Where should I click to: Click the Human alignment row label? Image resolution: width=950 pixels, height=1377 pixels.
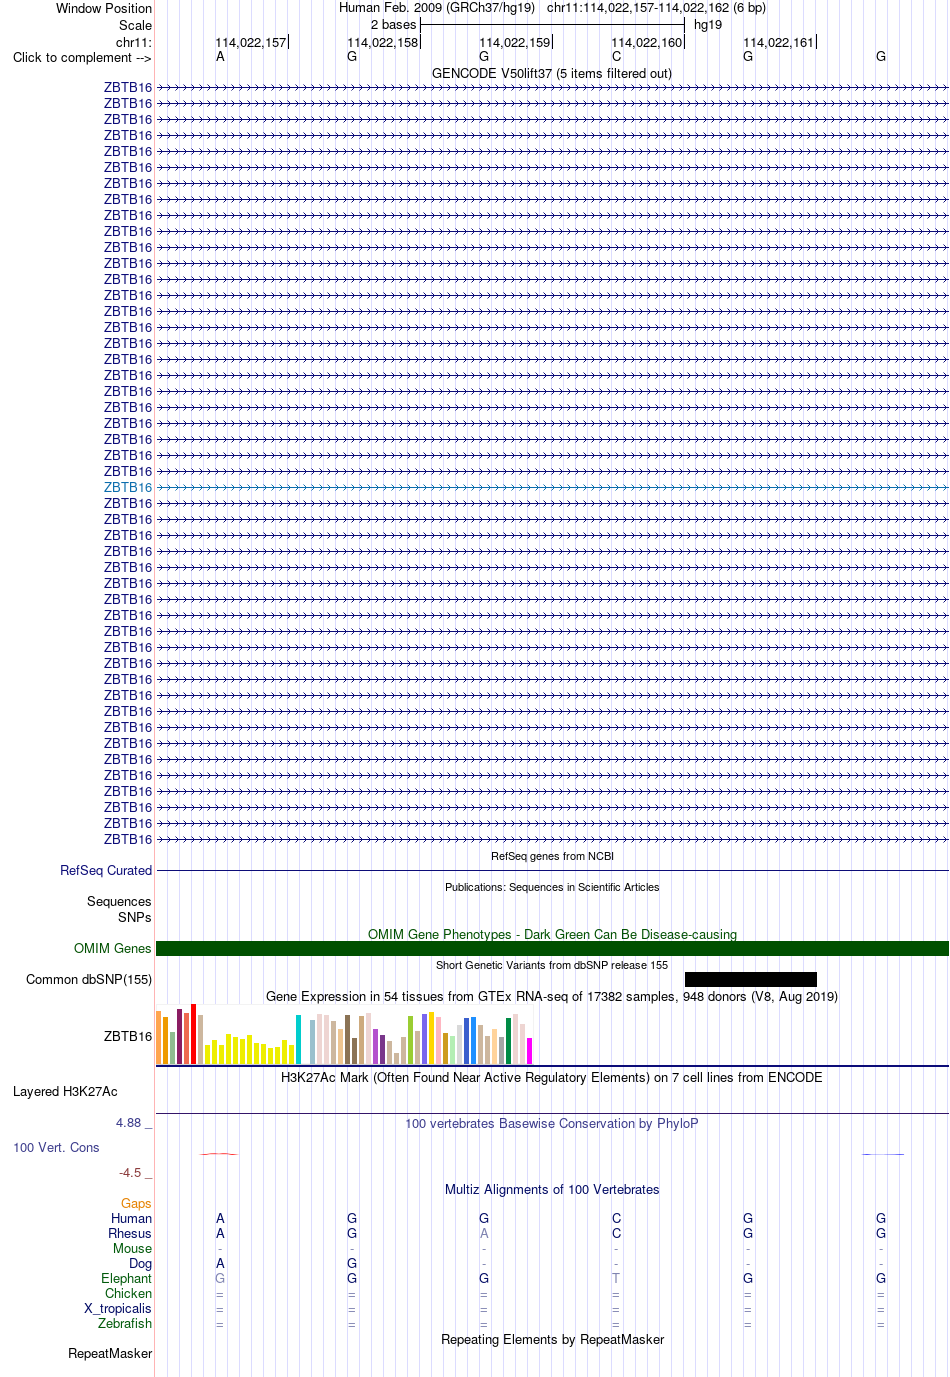[131, 1218]
